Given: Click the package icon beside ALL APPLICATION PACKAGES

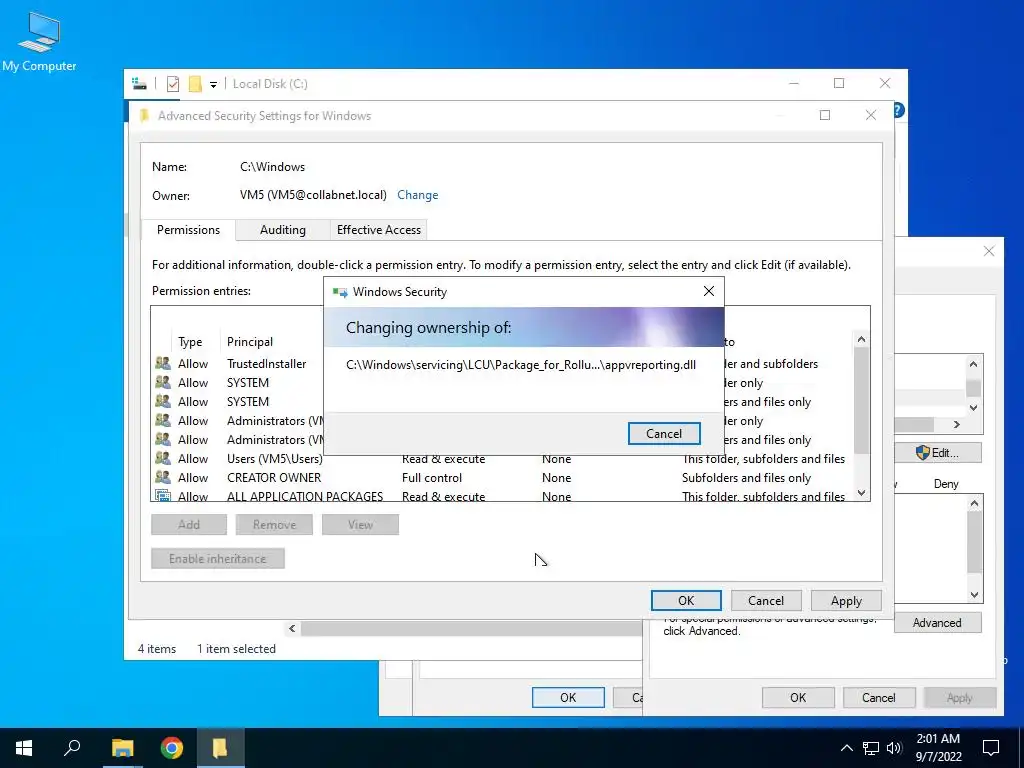Looking at the screenshot, I should 163,496.
